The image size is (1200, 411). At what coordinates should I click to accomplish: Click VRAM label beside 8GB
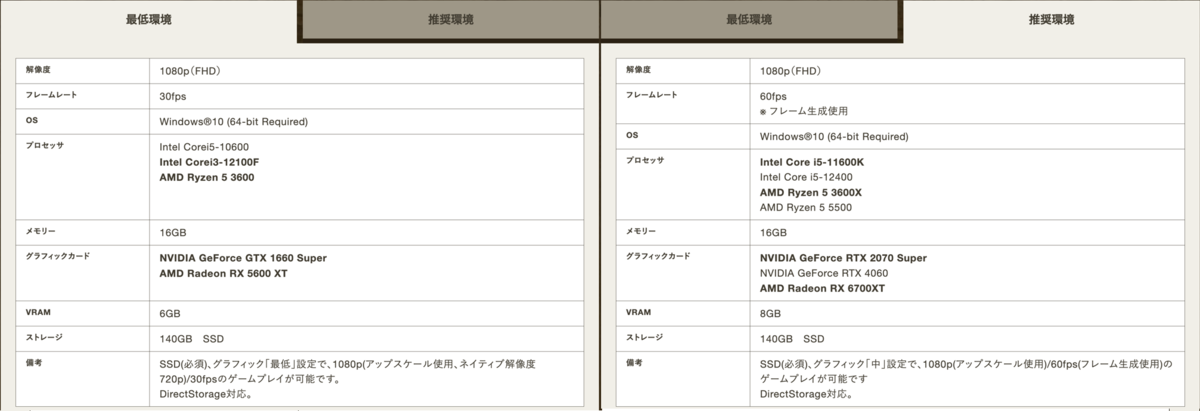click(638, 312)
